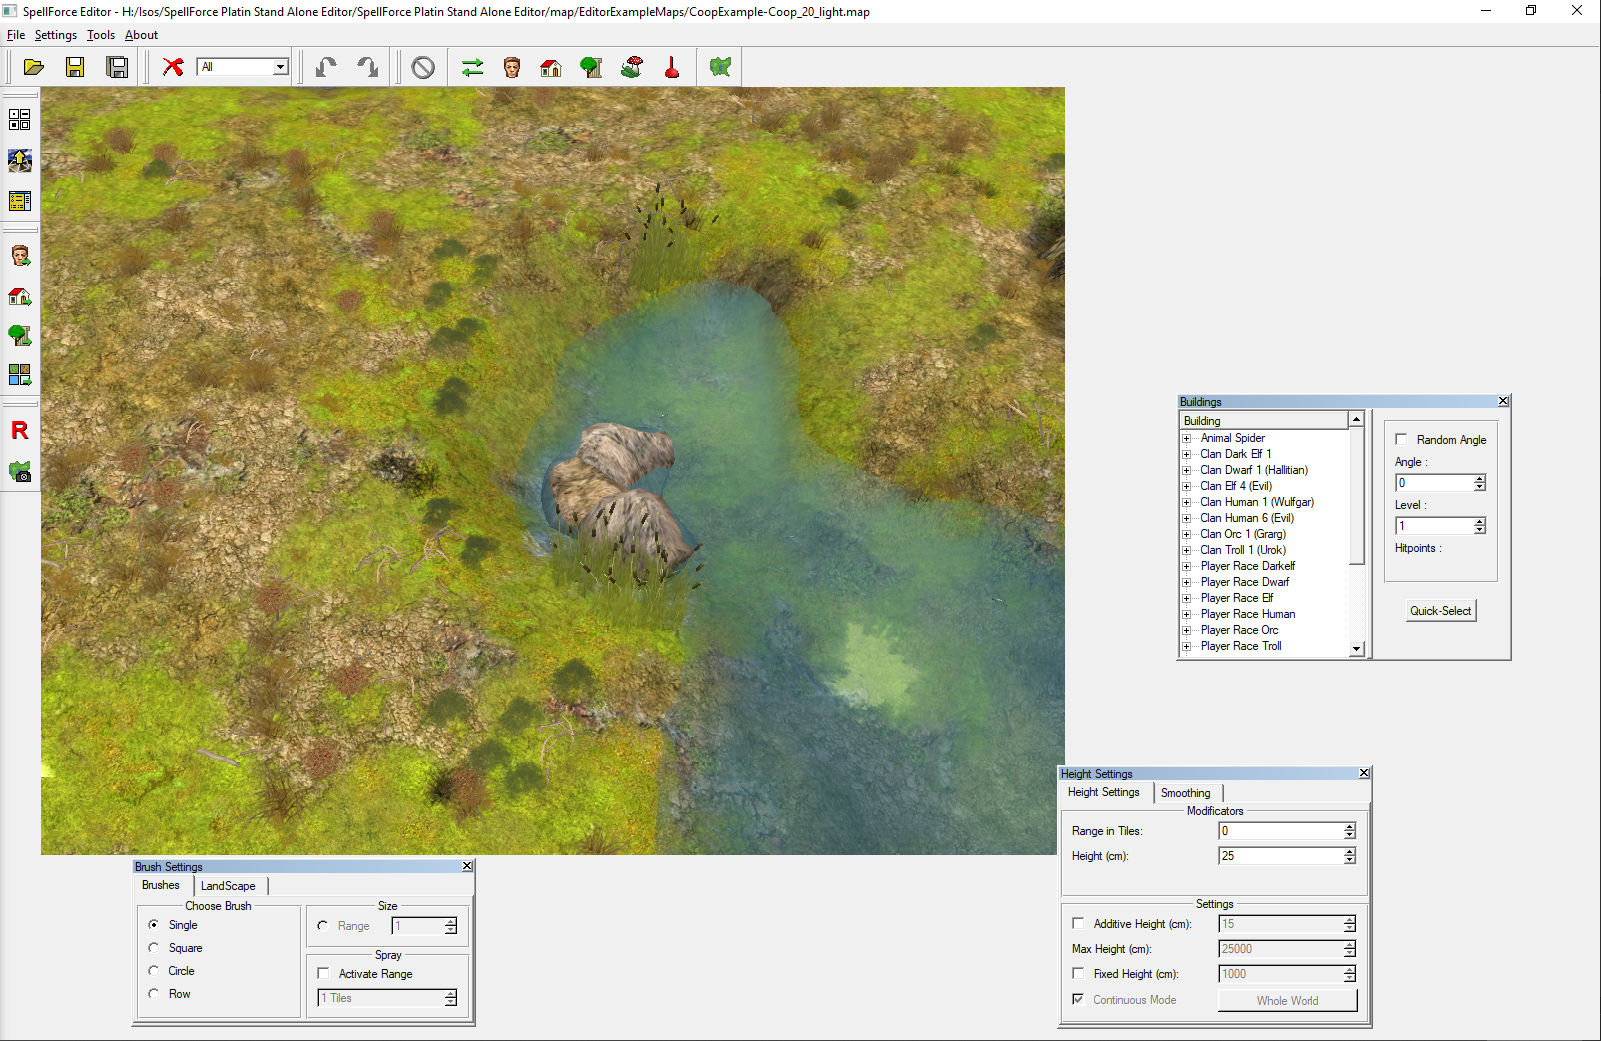The width and height of the screenshot is (1601, 1041).
Task: Enable the Activate Range spray checkbox
Action: 323,974
